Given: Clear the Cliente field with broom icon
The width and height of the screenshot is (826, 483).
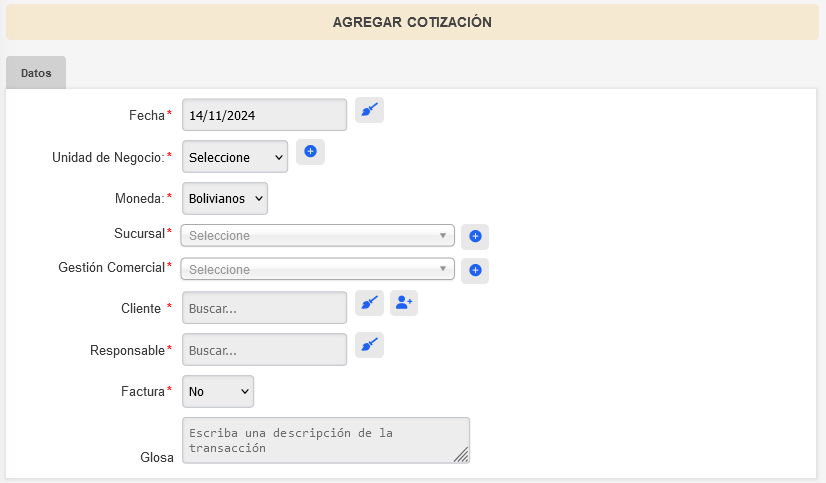Looking at the screenshot, I should [369, 303].
